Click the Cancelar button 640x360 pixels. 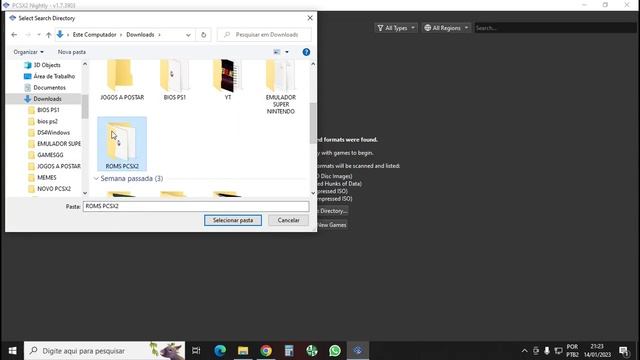(288, 220)
